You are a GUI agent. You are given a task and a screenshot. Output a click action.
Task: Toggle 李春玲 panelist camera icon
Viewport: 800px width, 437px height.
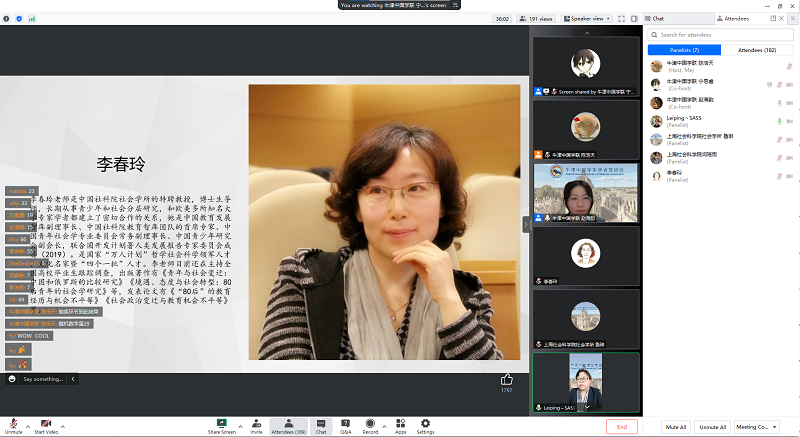789,176
